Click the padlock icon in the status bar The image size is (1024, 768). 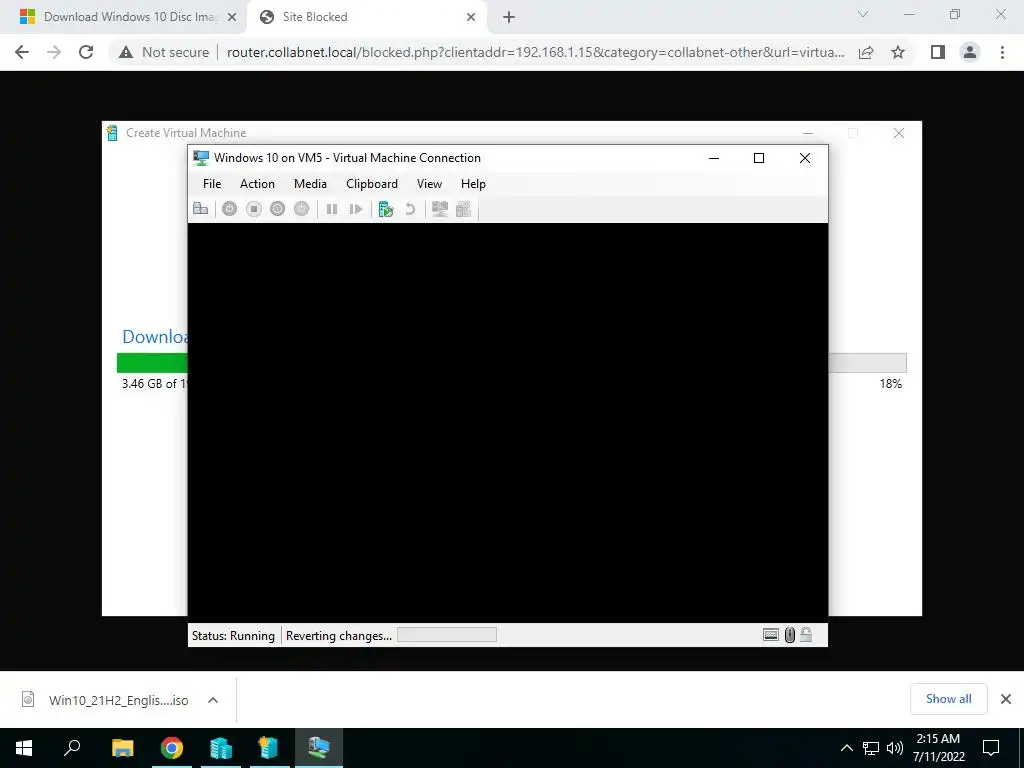(x=807, y=635)
